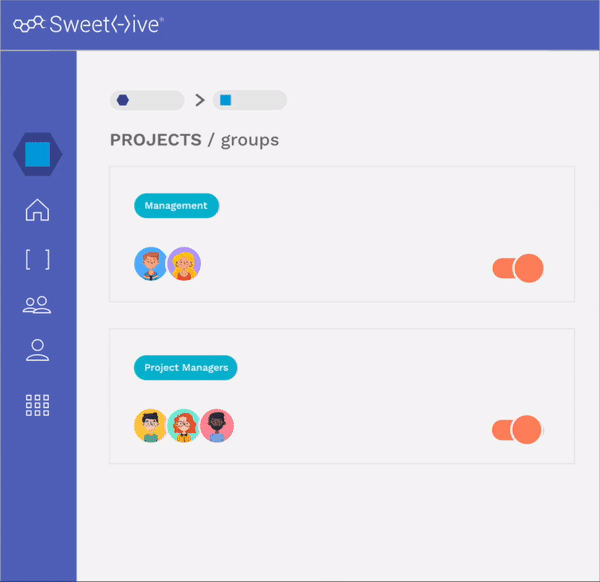Screen dimensions: 600x582
Task: Open the Home icon in sidebar
Action: (x=38, y=210)
